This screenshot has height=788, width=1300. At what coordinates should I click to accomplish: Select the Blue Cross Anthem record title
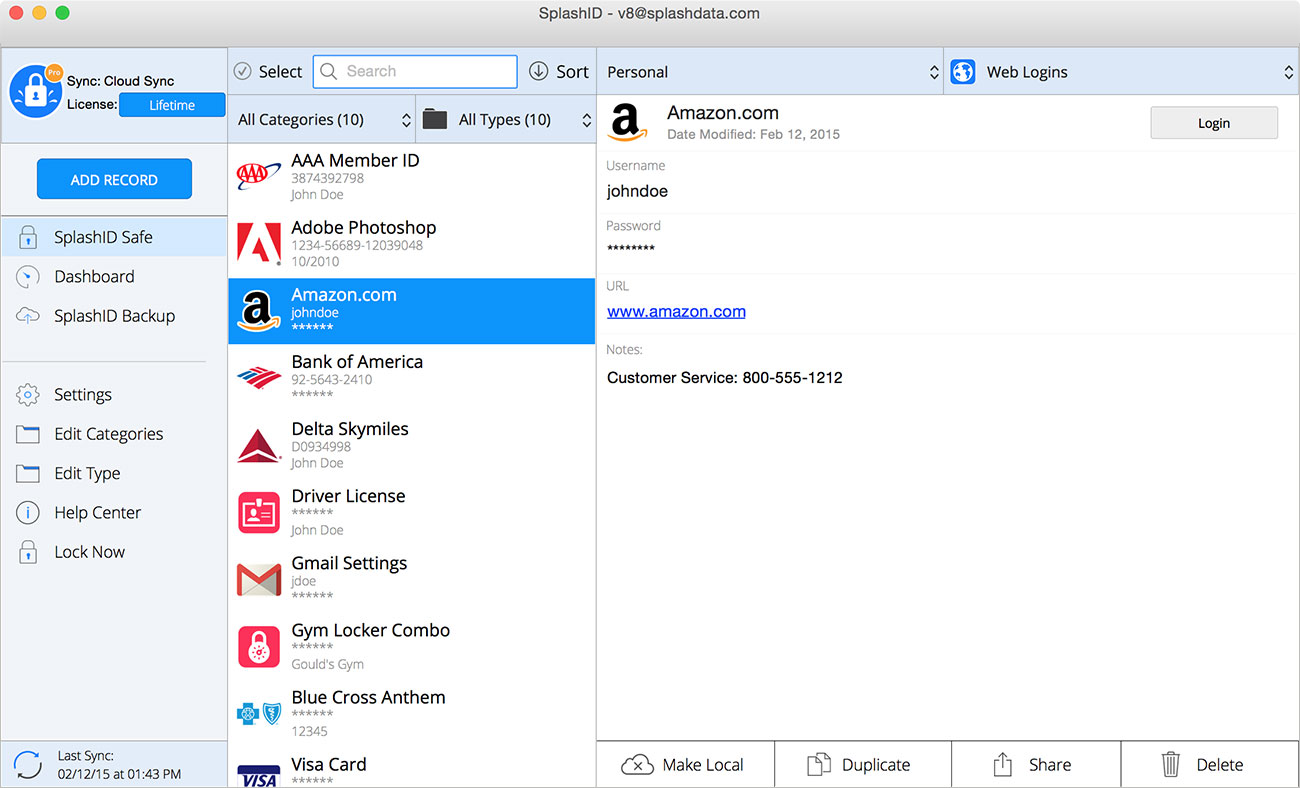[x=368, y=697]
